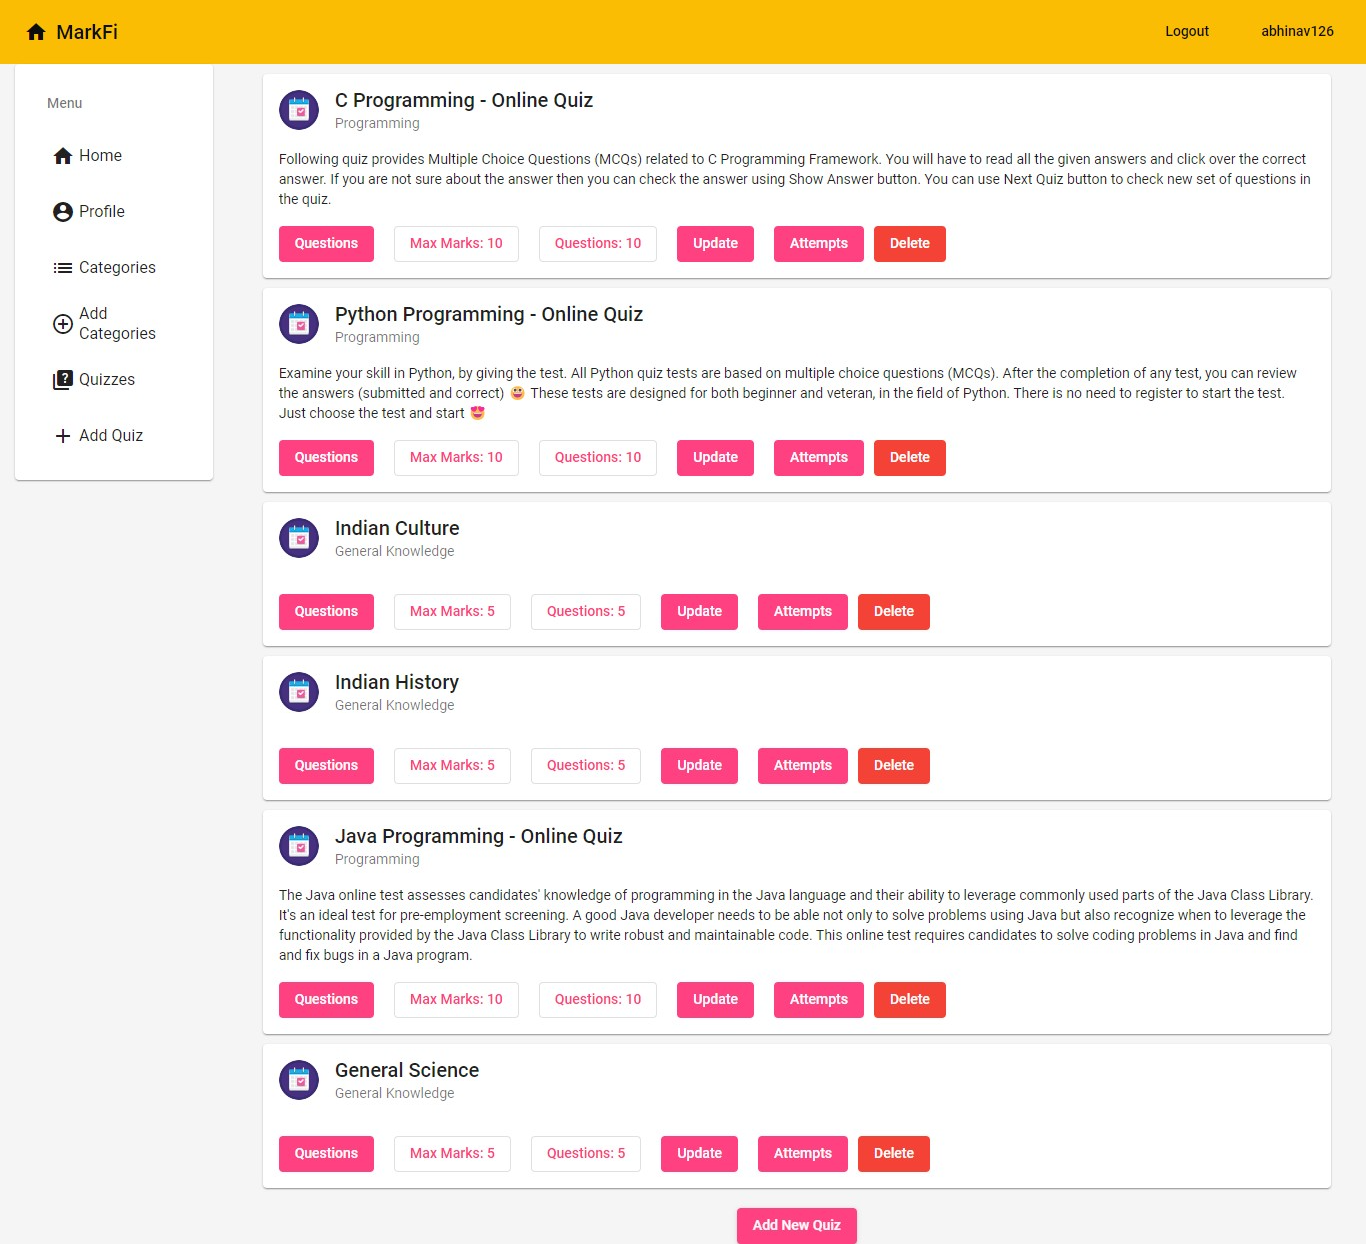1366x1244 pixels.
Task: Click Max Marks: 10 on Python quiz
Action: point(456,458)
